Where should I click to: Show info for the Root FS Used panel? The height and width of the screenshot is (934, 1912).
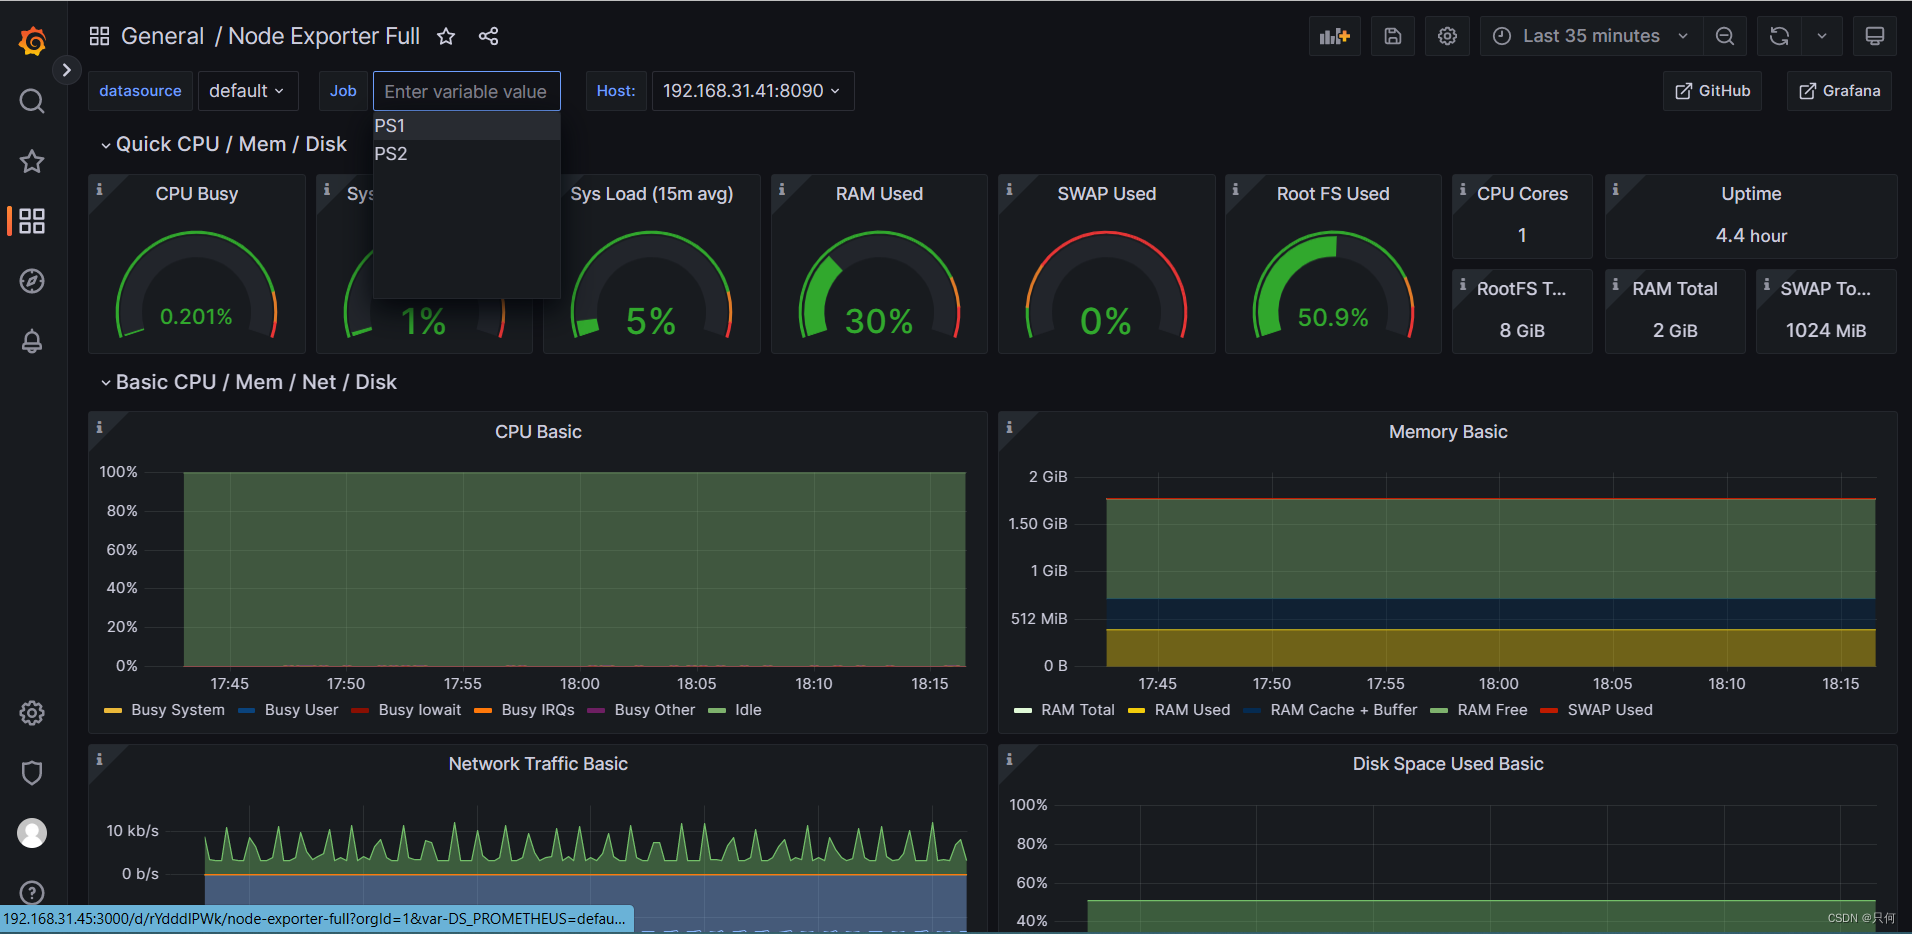1236,189
